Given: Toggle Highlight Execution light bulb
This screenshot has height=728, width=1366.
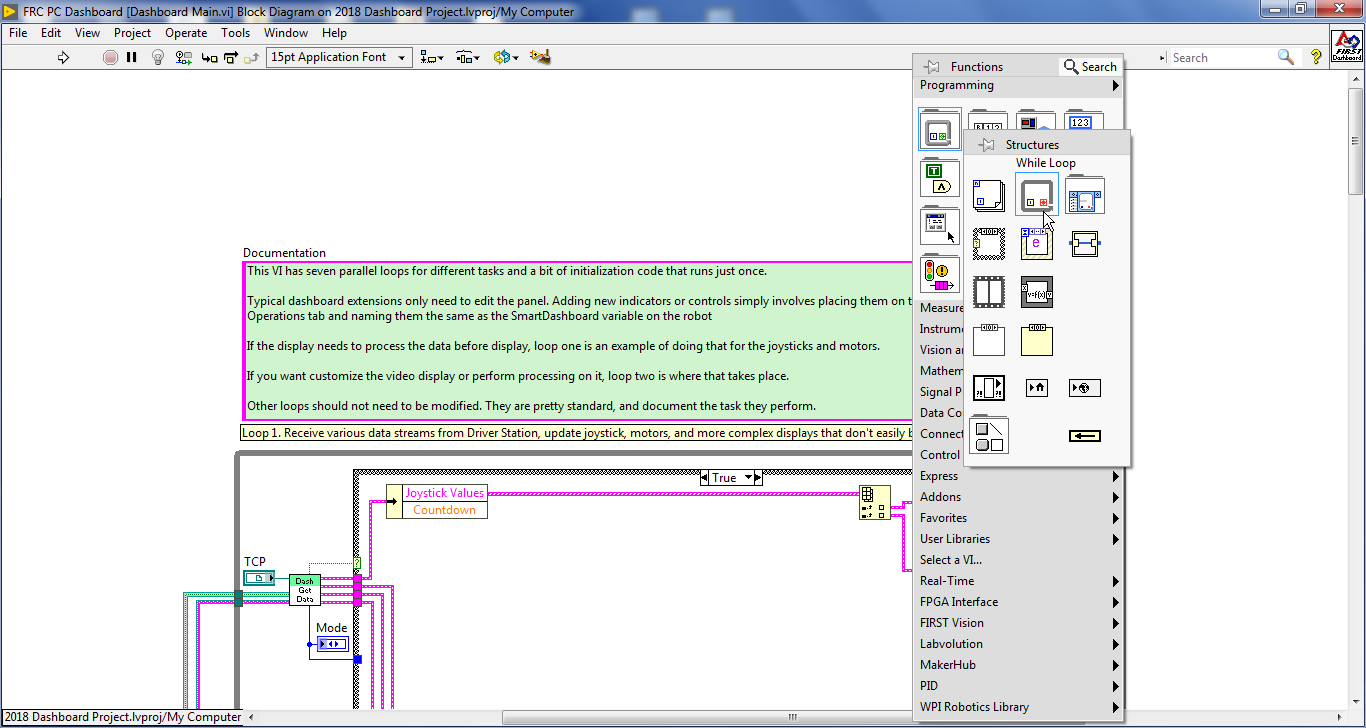Looking at the screenshot, I should (158, 57).
